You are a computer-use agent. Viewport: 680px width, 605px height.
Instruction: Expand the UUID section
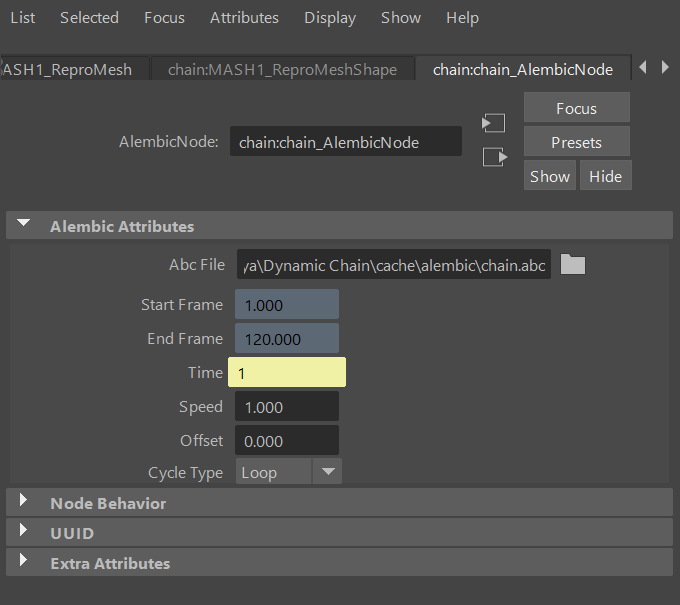[x=24, y=533]
